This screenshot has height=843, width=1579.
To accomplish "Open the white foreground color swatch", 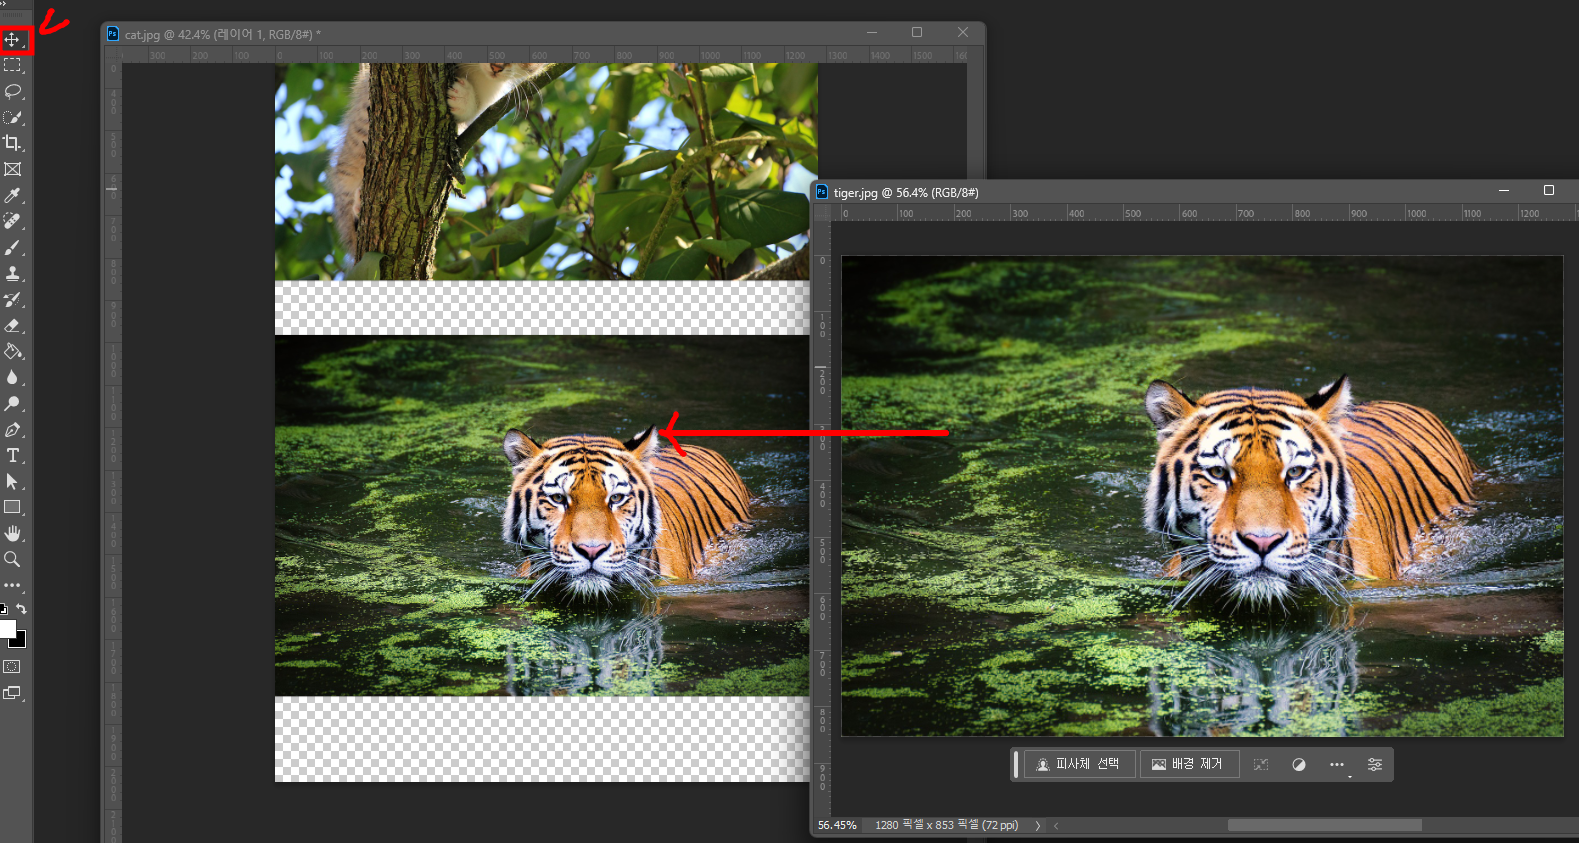I will click(7, 628).
